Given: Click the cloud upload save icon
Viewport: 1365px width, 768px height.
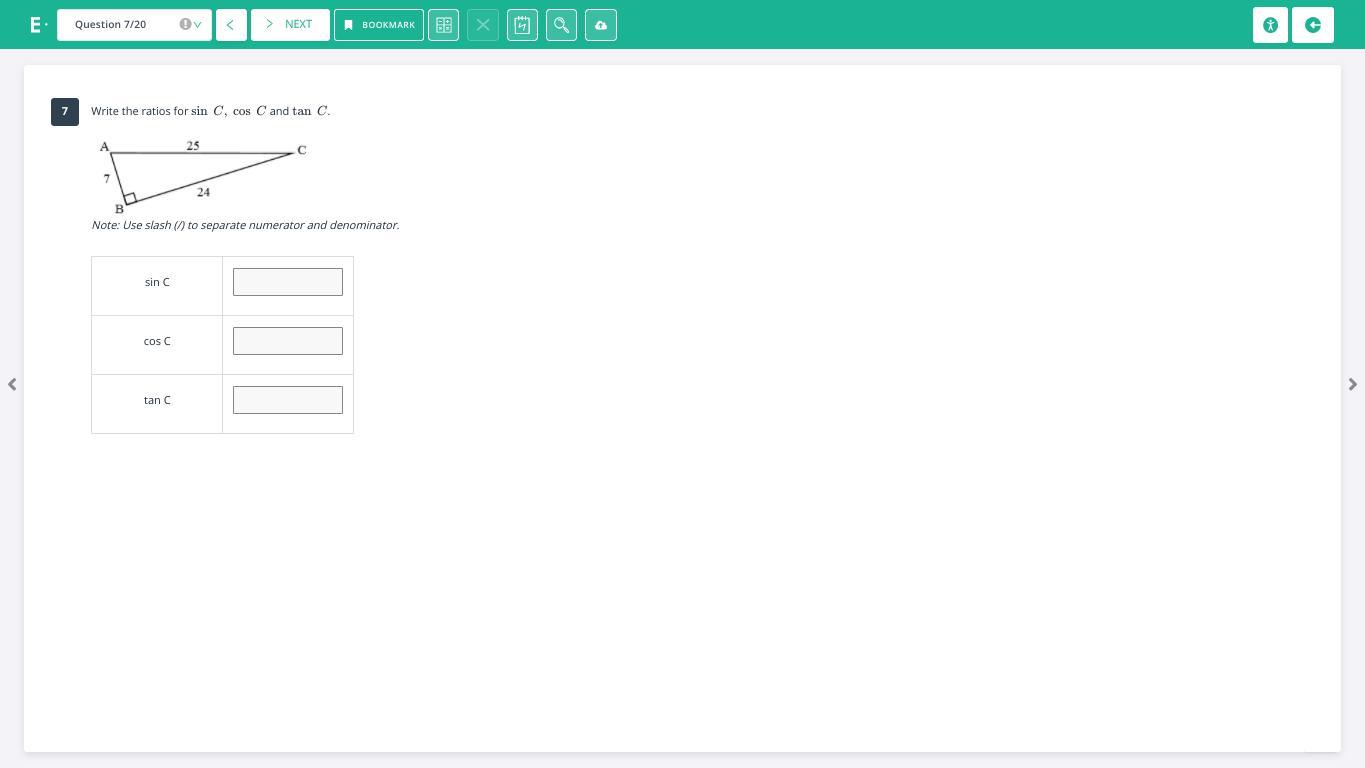Looking at the screenshot, I should click(601, 25).
